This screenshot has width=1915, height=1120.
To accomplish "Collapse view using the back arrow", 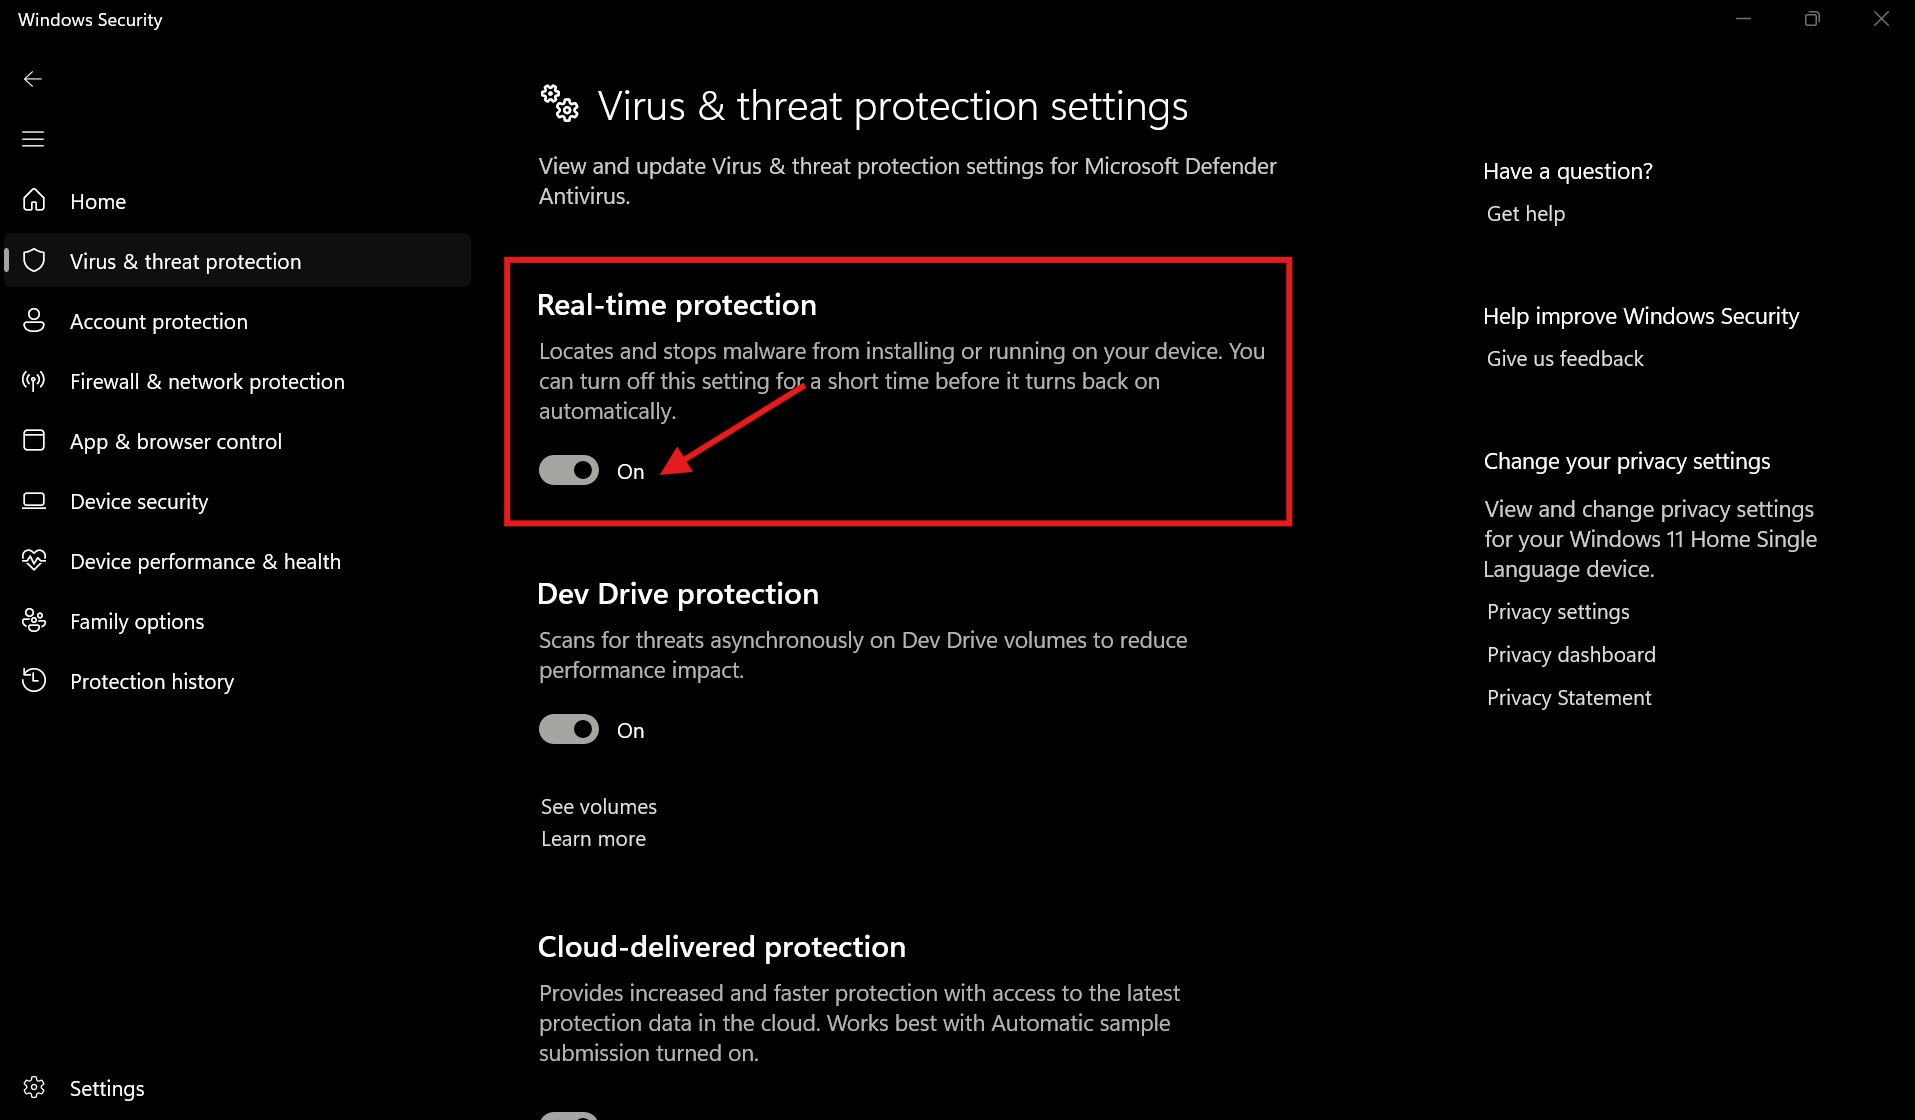I will [32, 78].
